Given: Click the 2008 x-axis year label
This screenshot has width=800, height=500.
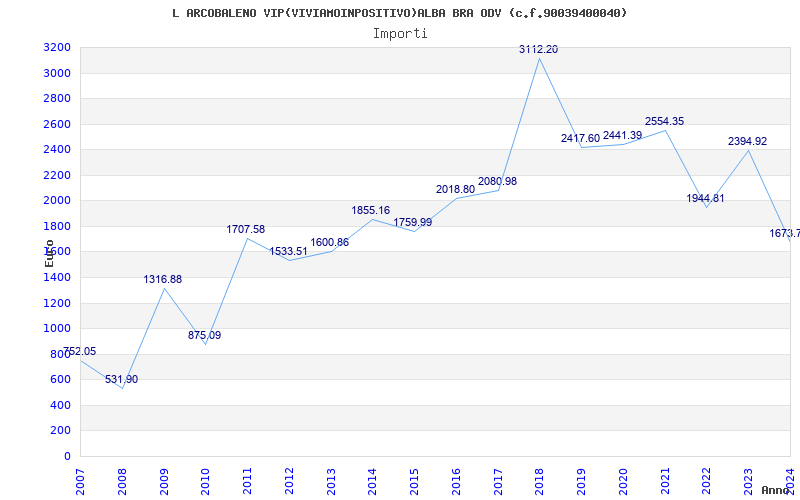Looking at the screenshot, I should 122,482.
